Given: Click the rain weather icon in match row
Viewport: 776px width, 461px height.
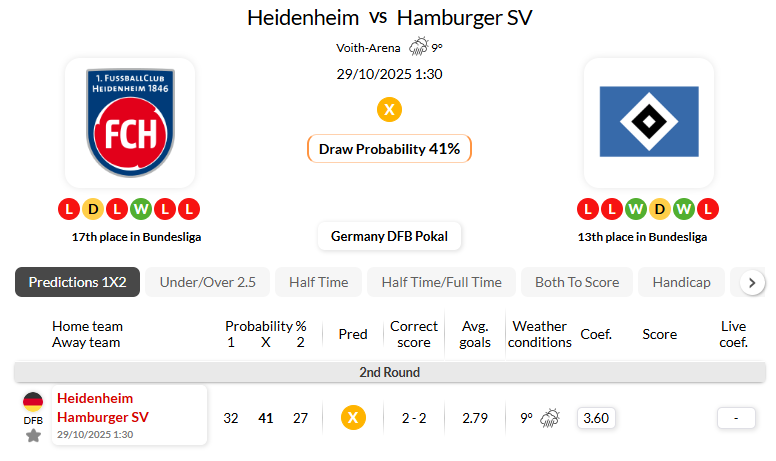Looking at the screenshot, I should coord(549,418).
